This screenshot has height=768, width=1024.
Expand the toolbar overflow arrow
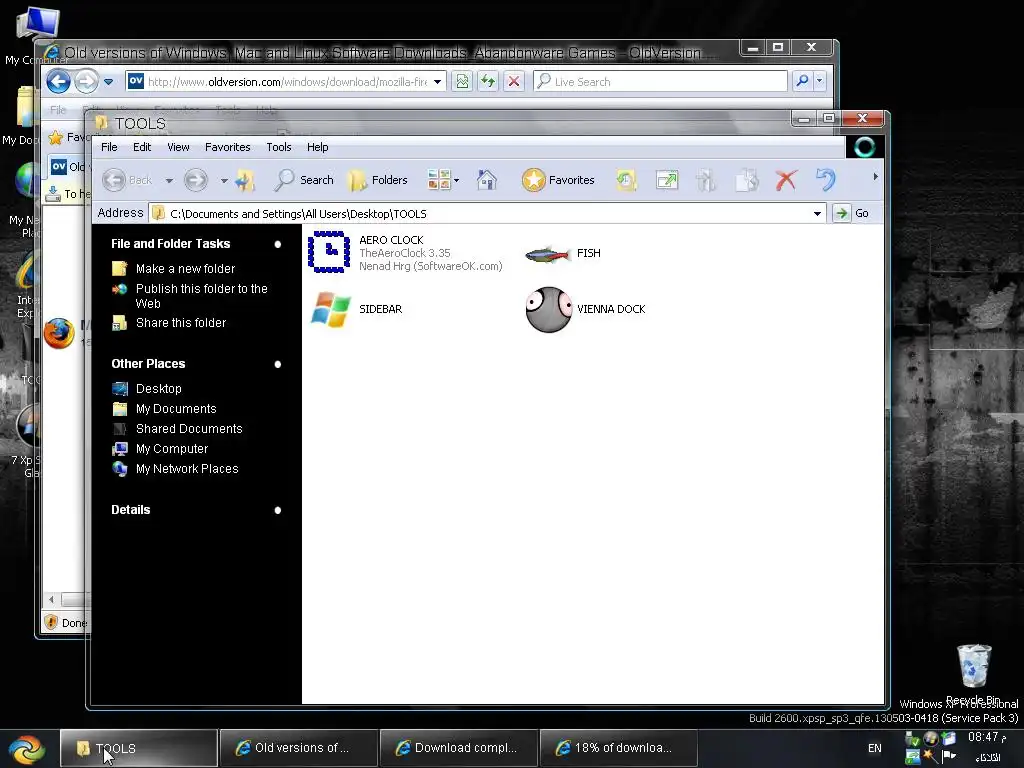[875, 177]
